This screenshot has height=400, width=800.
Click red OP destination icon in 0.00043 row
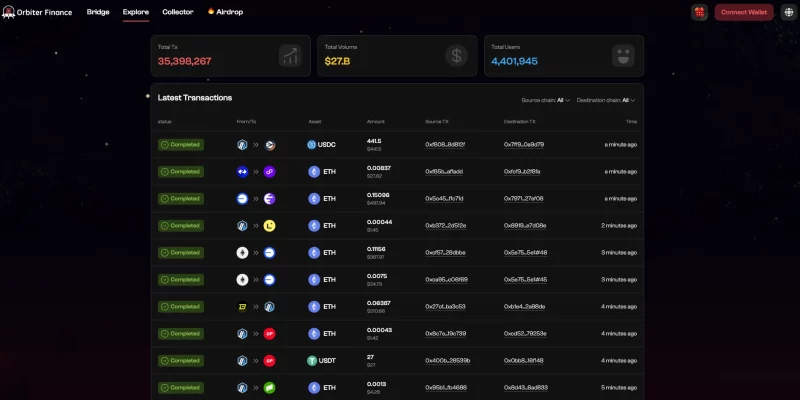pyautogui.click(x=269, y=334)
